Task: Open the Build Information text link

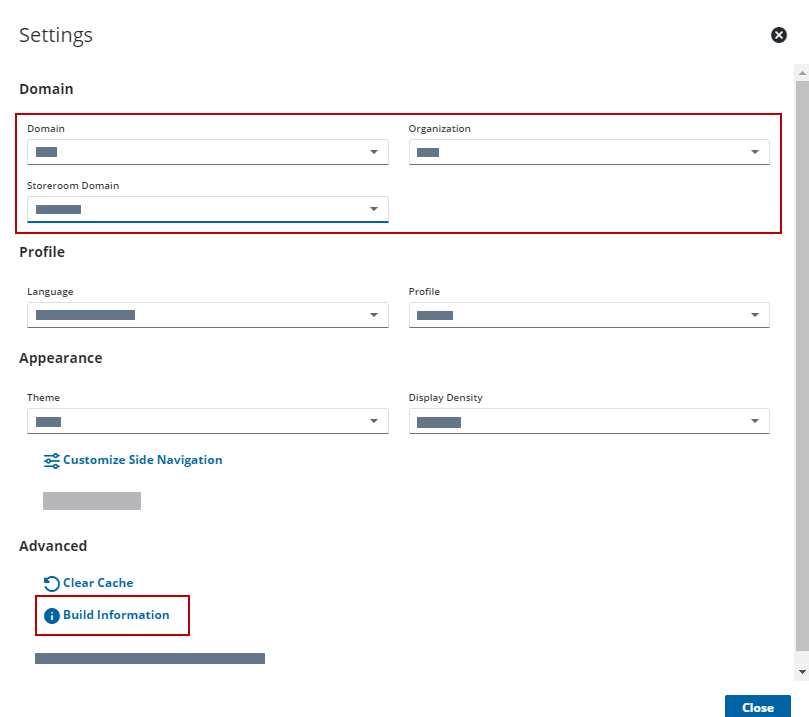Action: pos(116,615)
